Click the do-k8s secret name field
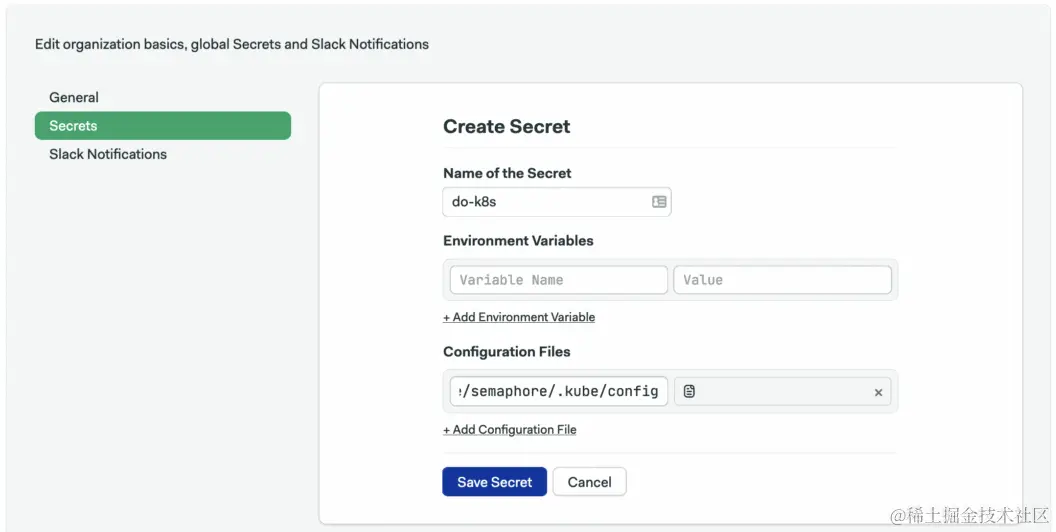The image size is (1056, 532). click(545, 201)
